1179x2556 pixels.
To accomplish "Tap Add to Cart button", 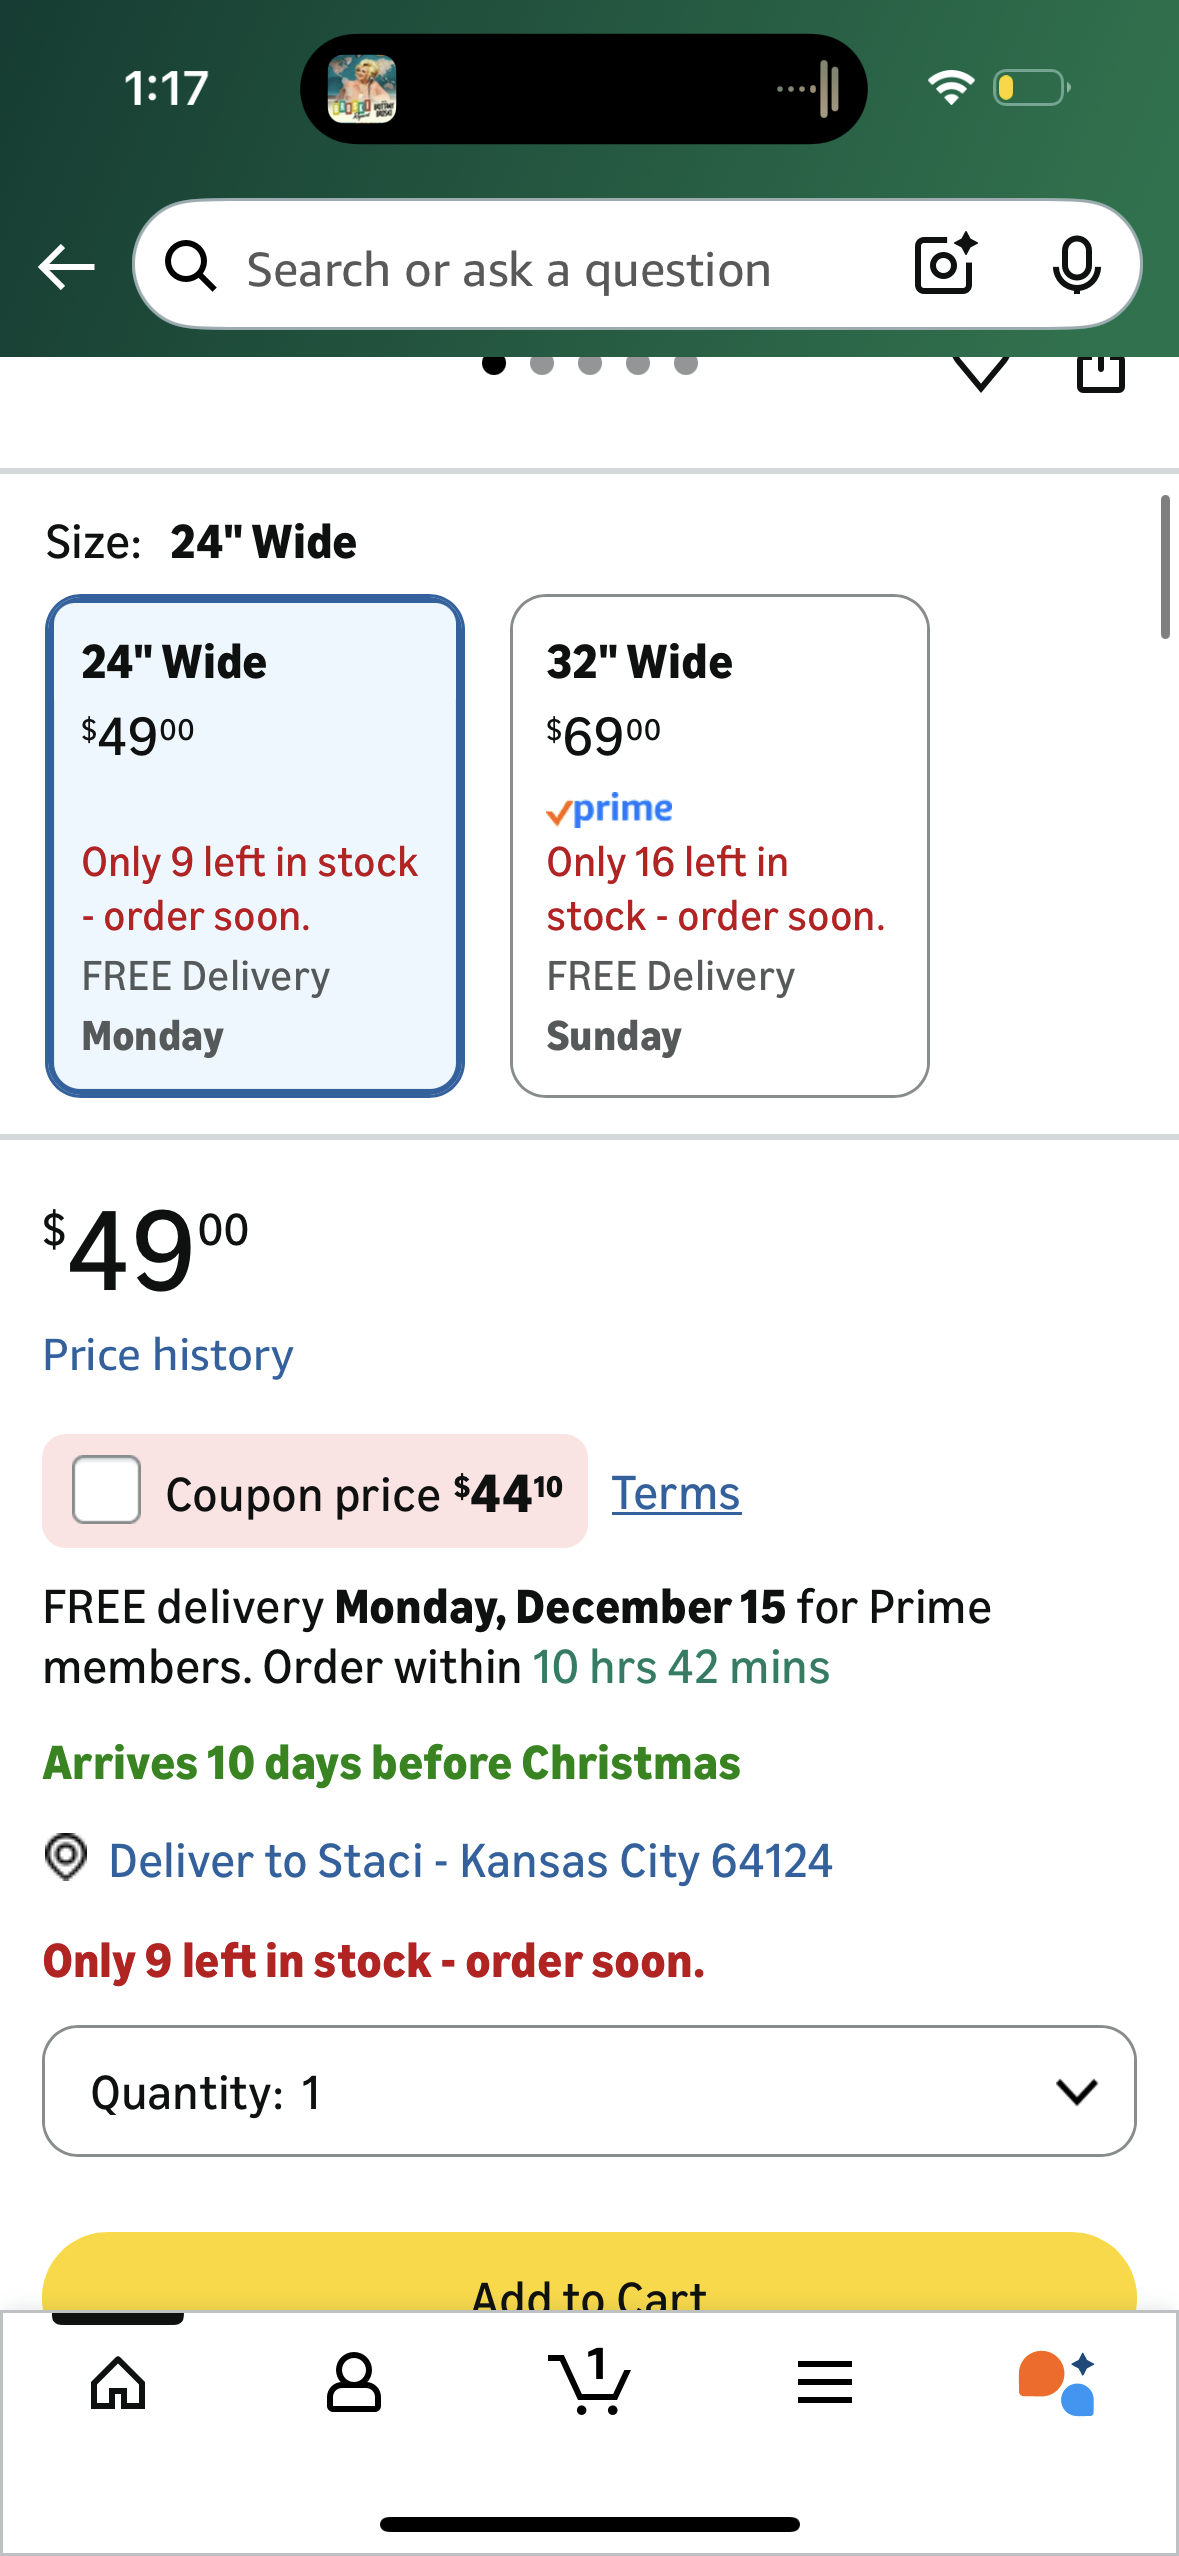I will click(x=589, y=2274).
